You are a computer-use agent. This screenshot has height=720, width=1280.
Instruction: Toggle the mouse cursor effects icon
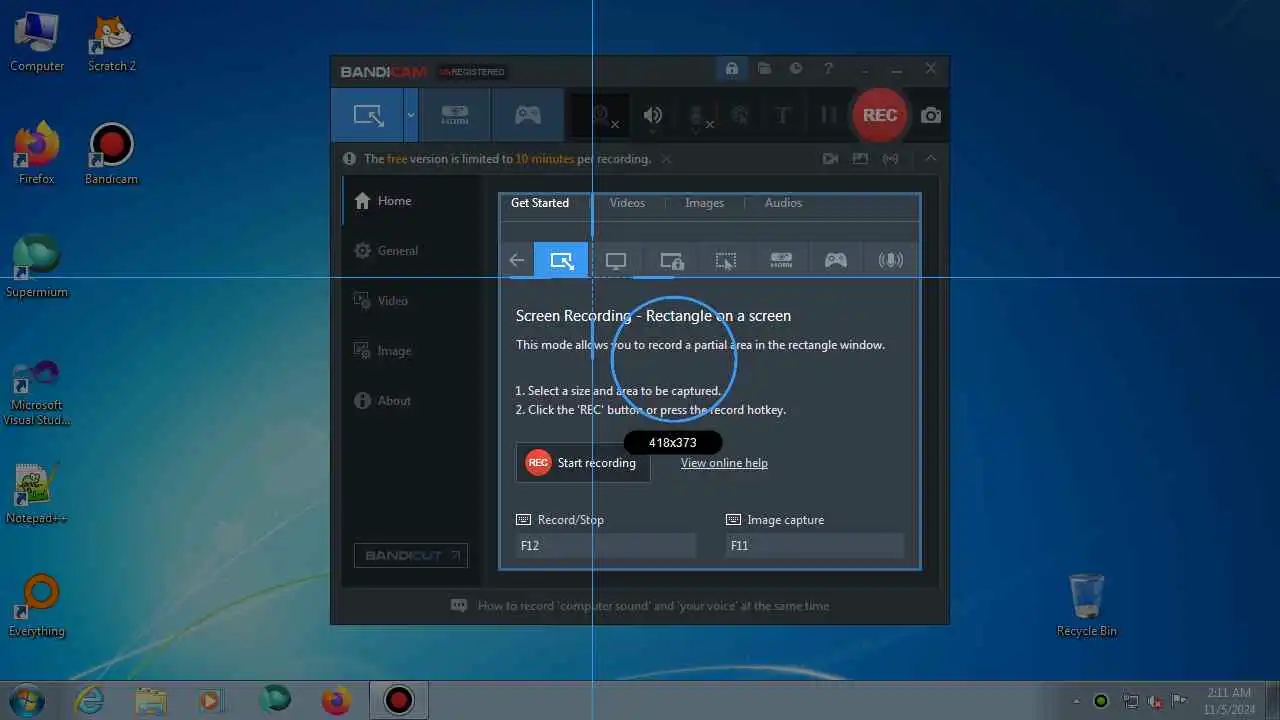click(x=740, y=115)
